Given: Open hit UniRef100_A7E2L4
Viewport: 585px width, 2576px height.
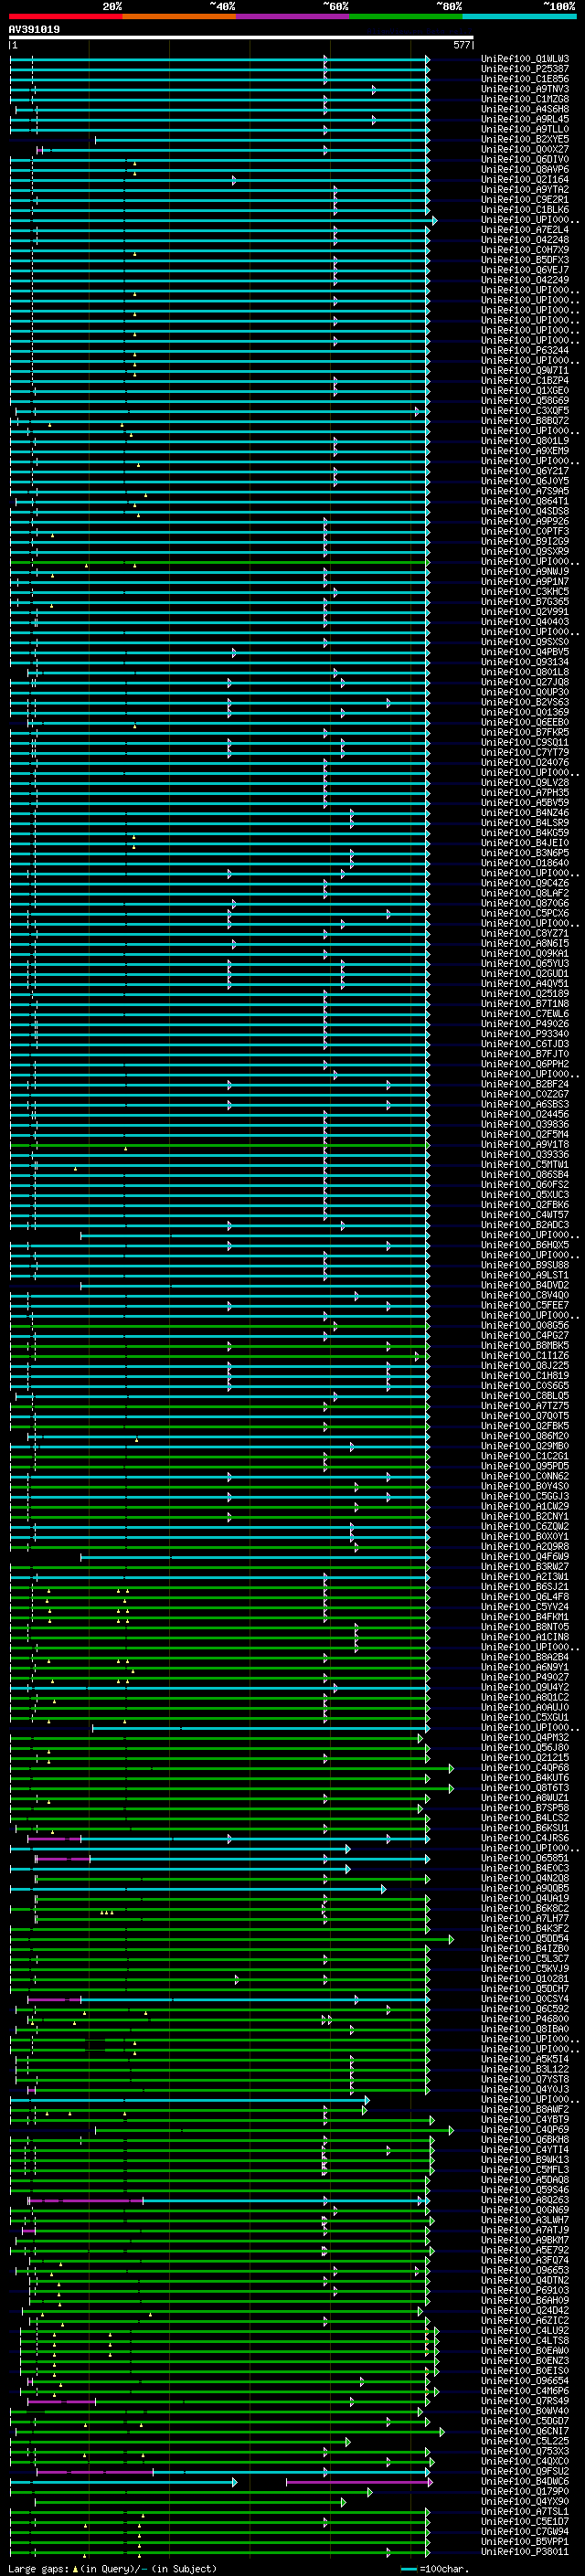Looking at the screenshot, I should pyautogui.click(x=525, y=230).
